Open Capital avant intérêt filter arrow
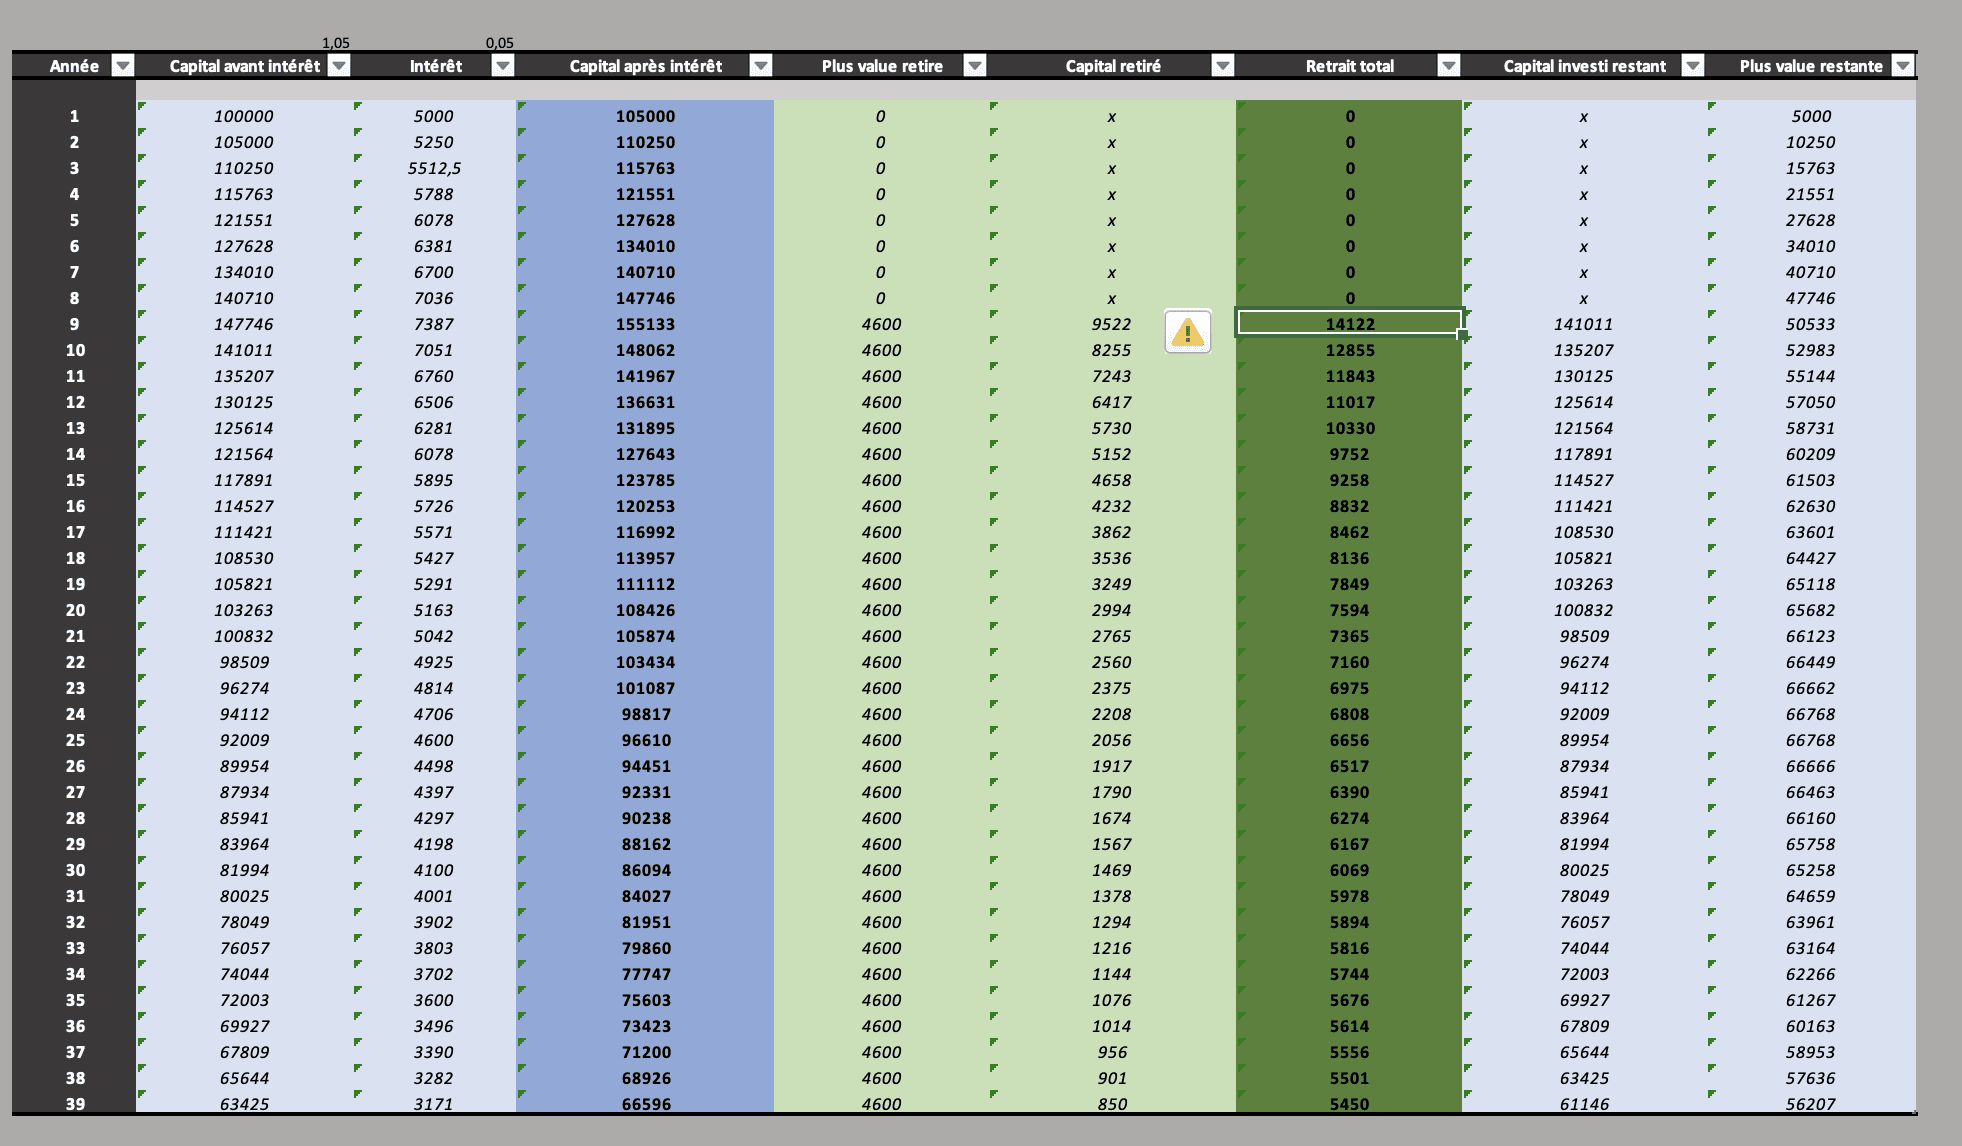The height and width of the screenshot is (1146, 1962). pyautogui.click(x=339, y=66)
